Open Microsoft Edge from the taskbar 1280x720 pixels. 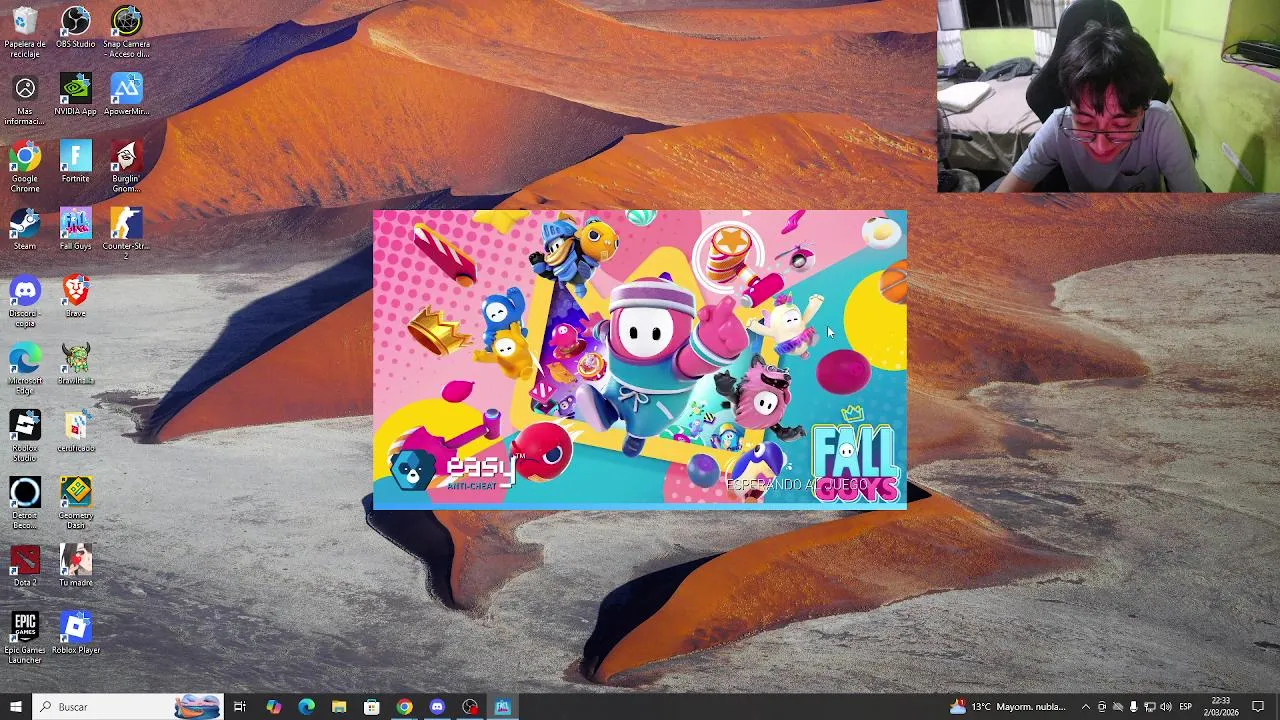pos(306,707)
